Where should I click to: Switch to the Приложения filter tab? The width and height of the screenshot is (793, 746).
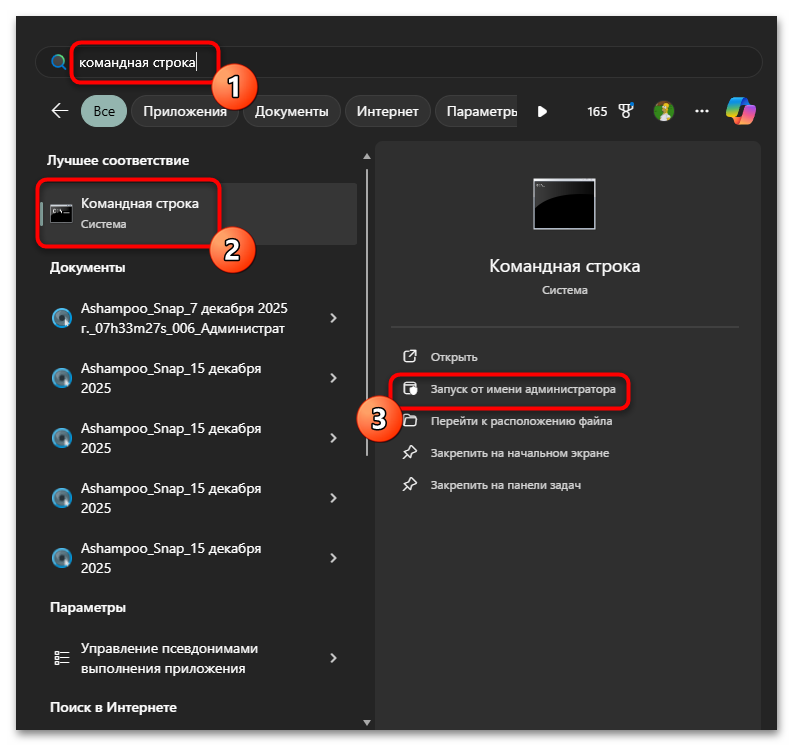185,111
